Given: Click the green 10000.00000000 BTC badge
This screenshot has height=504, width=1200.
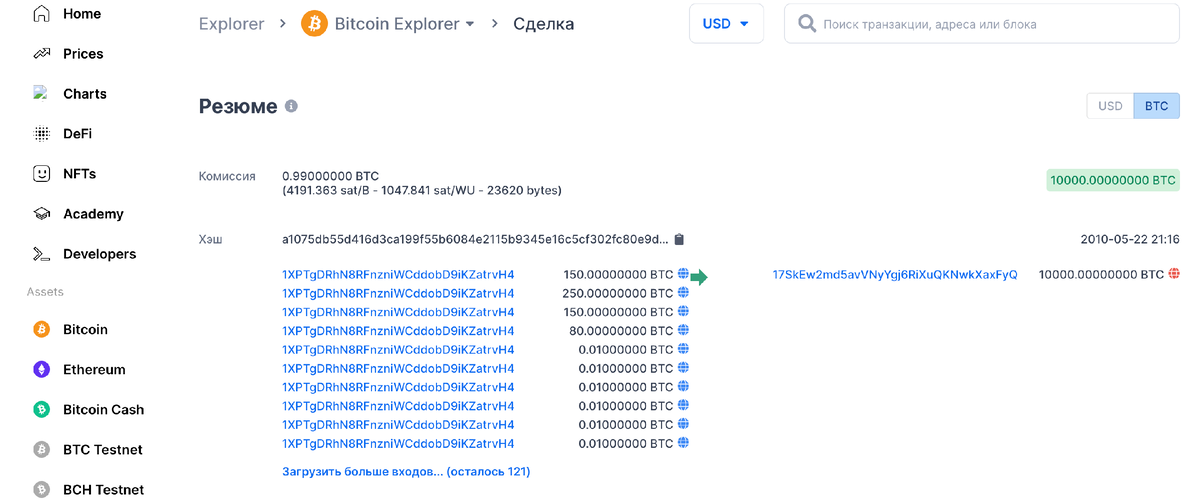Looking at the screenshot, I should pos(1113,181).
